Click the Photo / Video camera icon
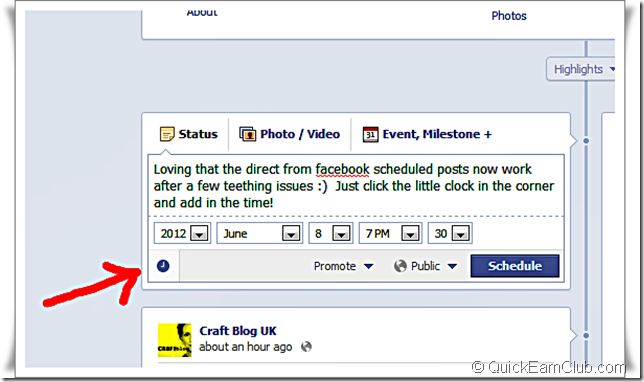The height and width of the screenshot is (382, 644). pyautogui.click(x=247, y=134)
